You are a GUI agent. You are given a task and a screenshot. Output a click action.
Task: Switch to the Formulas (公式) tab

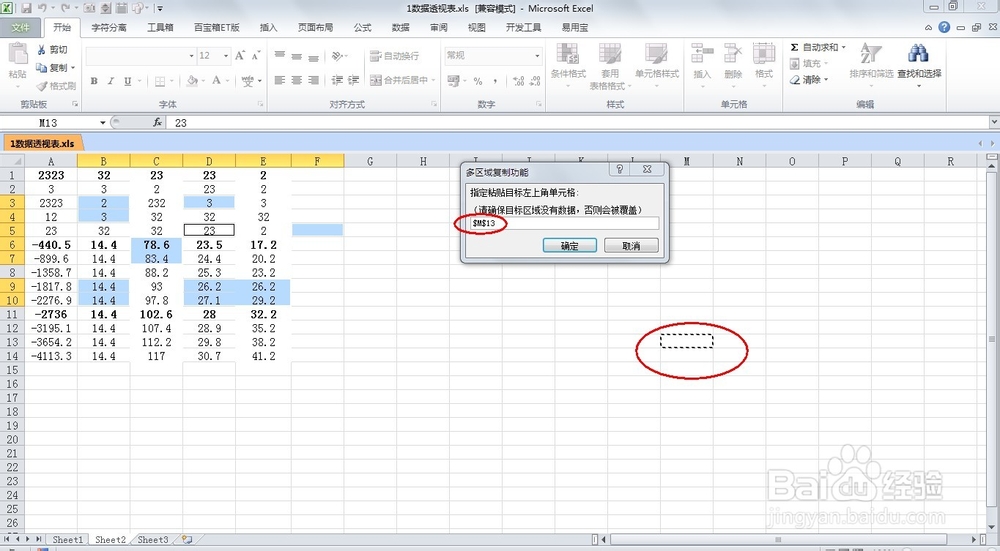pyautogui.click(x=362, y=27)
